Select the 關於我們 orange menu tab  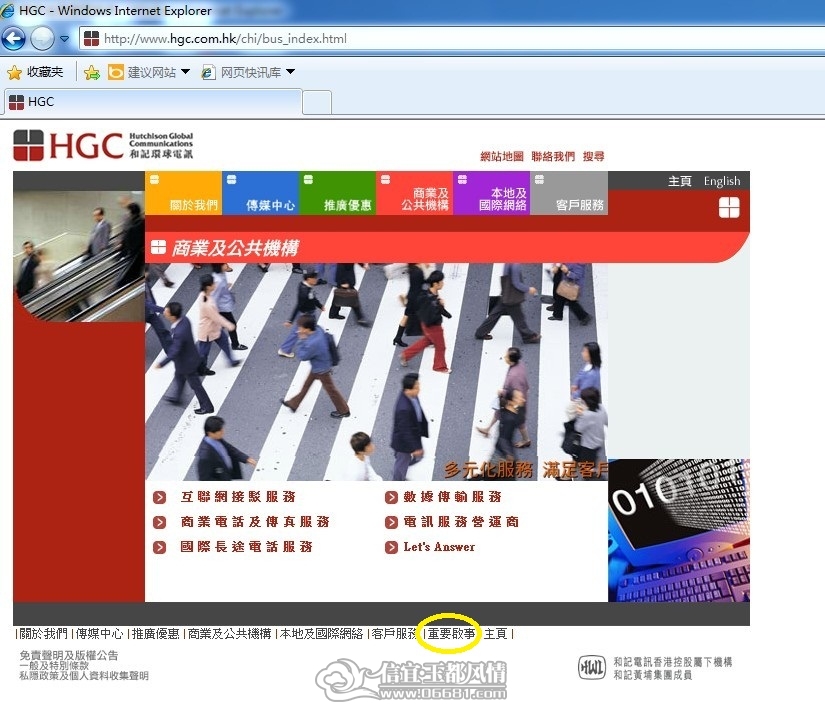coord(183,193)
